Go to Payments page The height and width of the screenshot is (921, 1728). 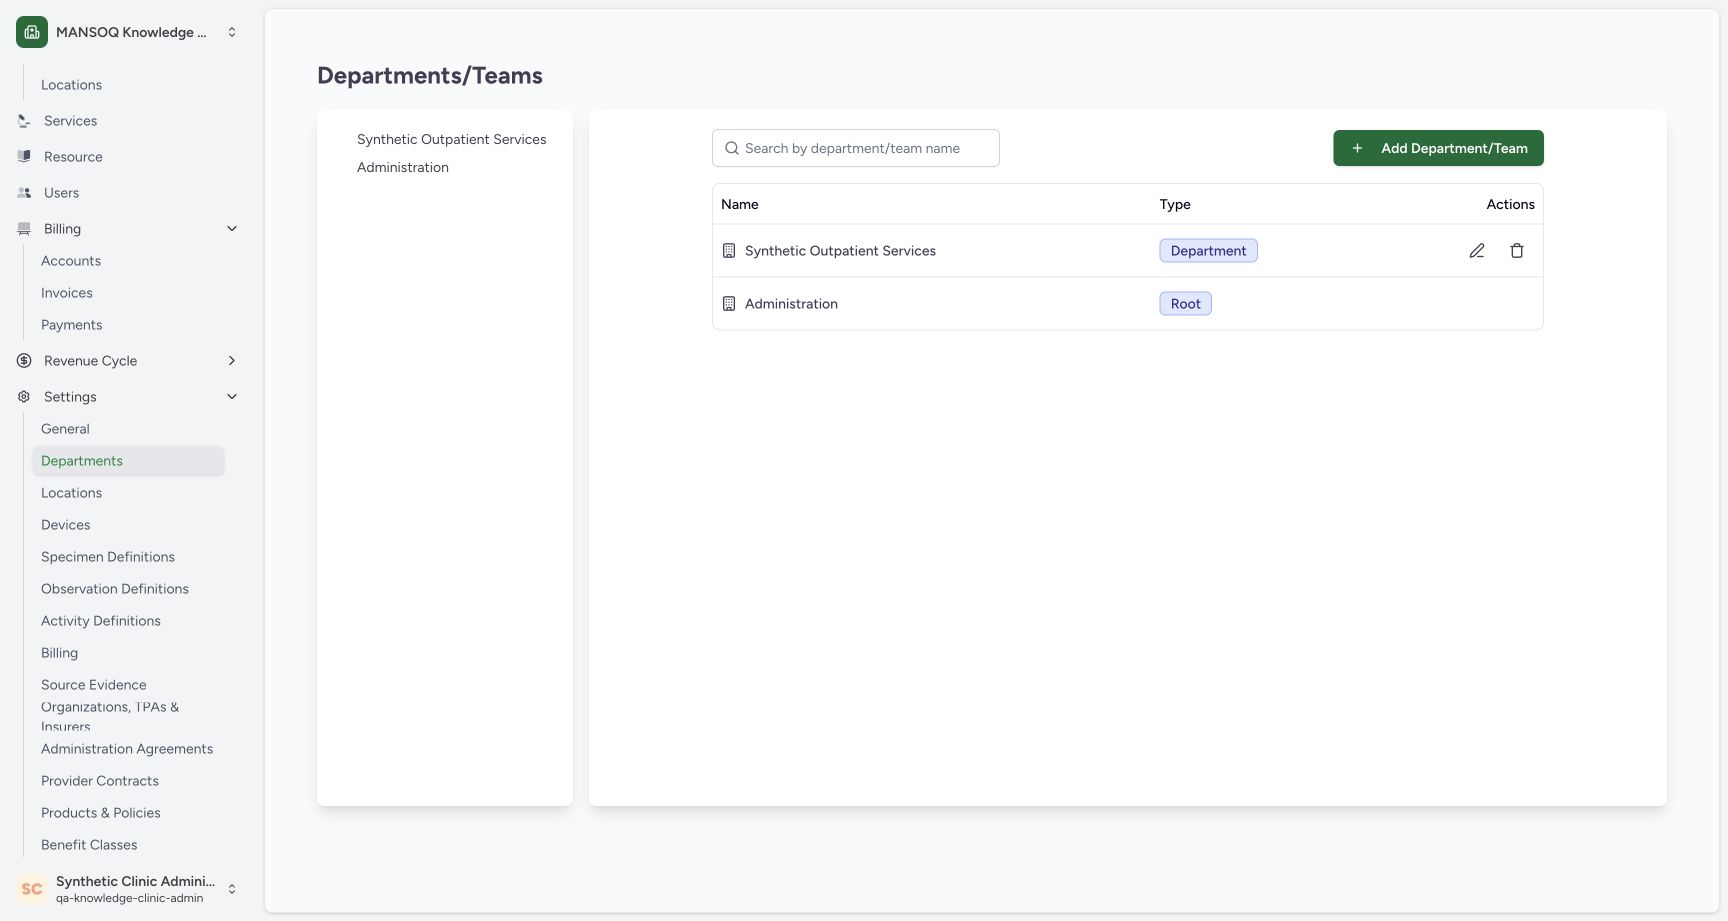[72, 325]
